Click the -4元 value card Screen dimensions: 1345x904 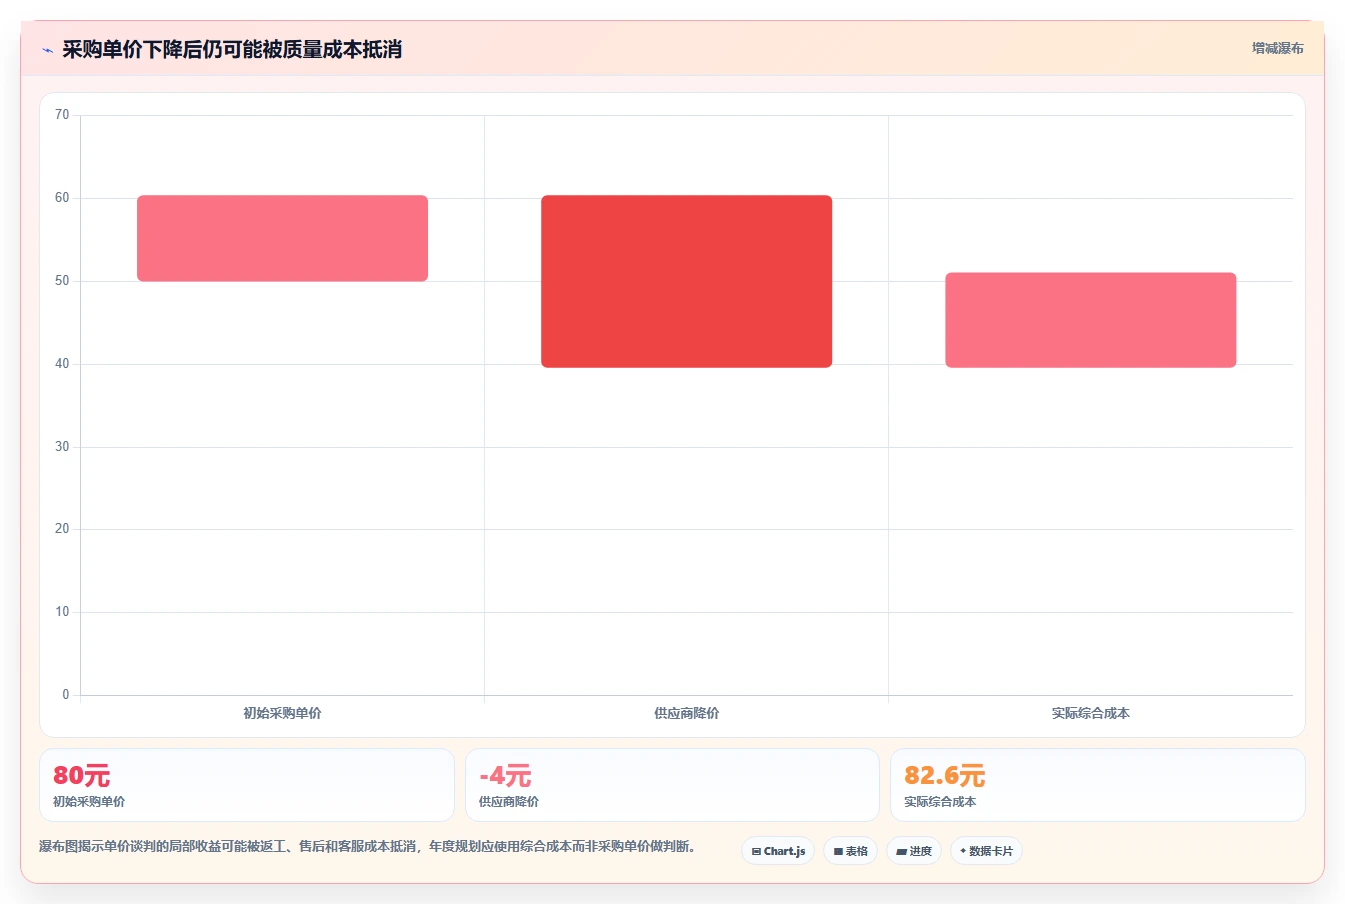point(672,785)
